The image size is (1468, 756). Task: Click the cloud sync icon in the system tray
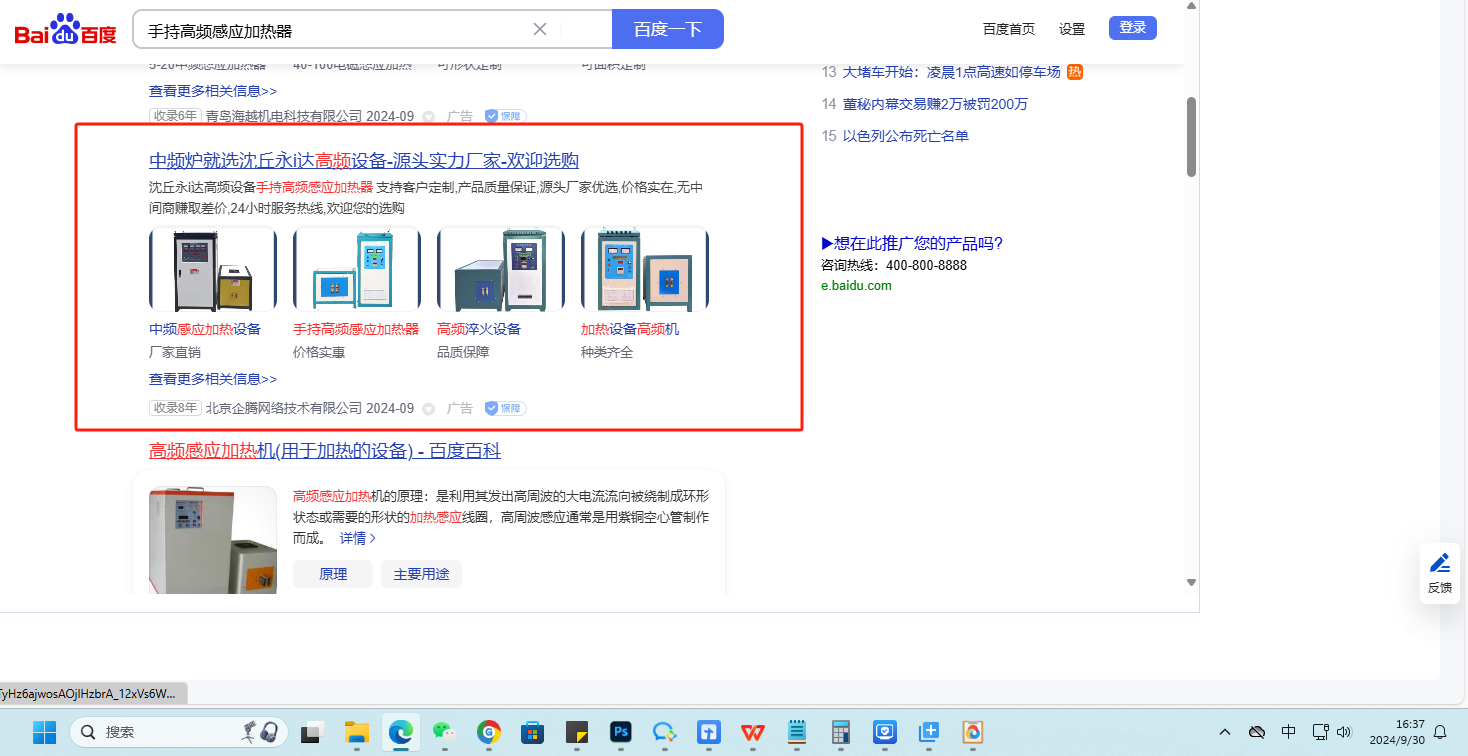pos(1257,732)
